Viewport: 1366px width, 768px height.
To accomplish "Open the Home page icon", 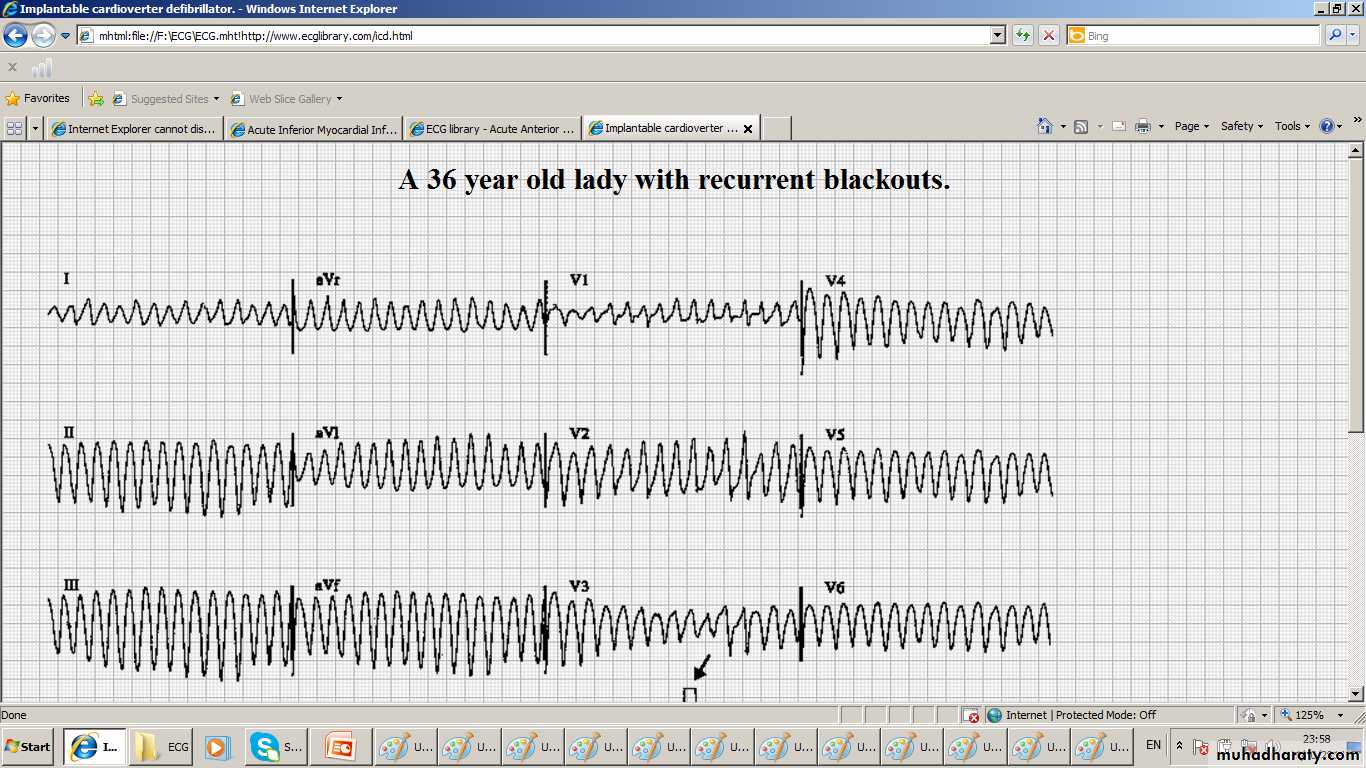I will click(1045, 127).
